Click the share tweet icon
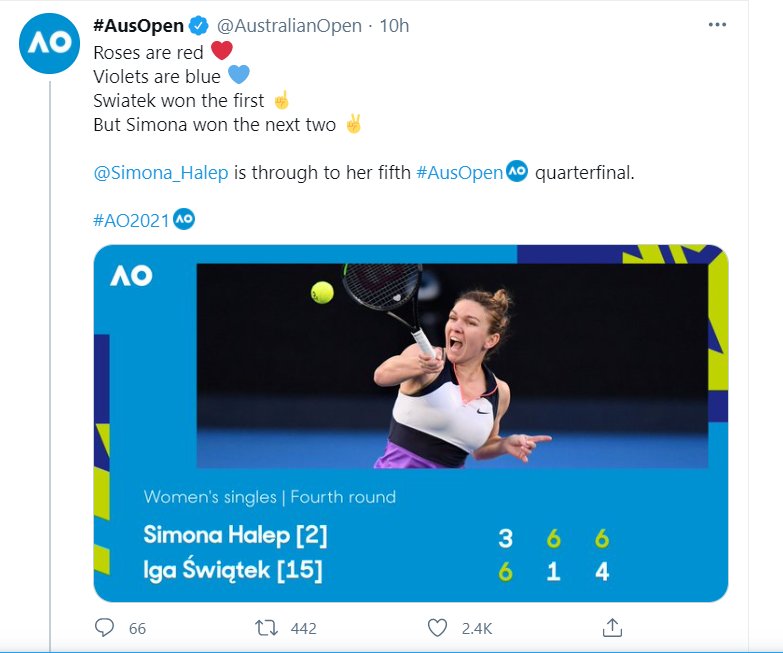Image resolution: width=783 pixels, height=653 pixels. pos(613,628)
